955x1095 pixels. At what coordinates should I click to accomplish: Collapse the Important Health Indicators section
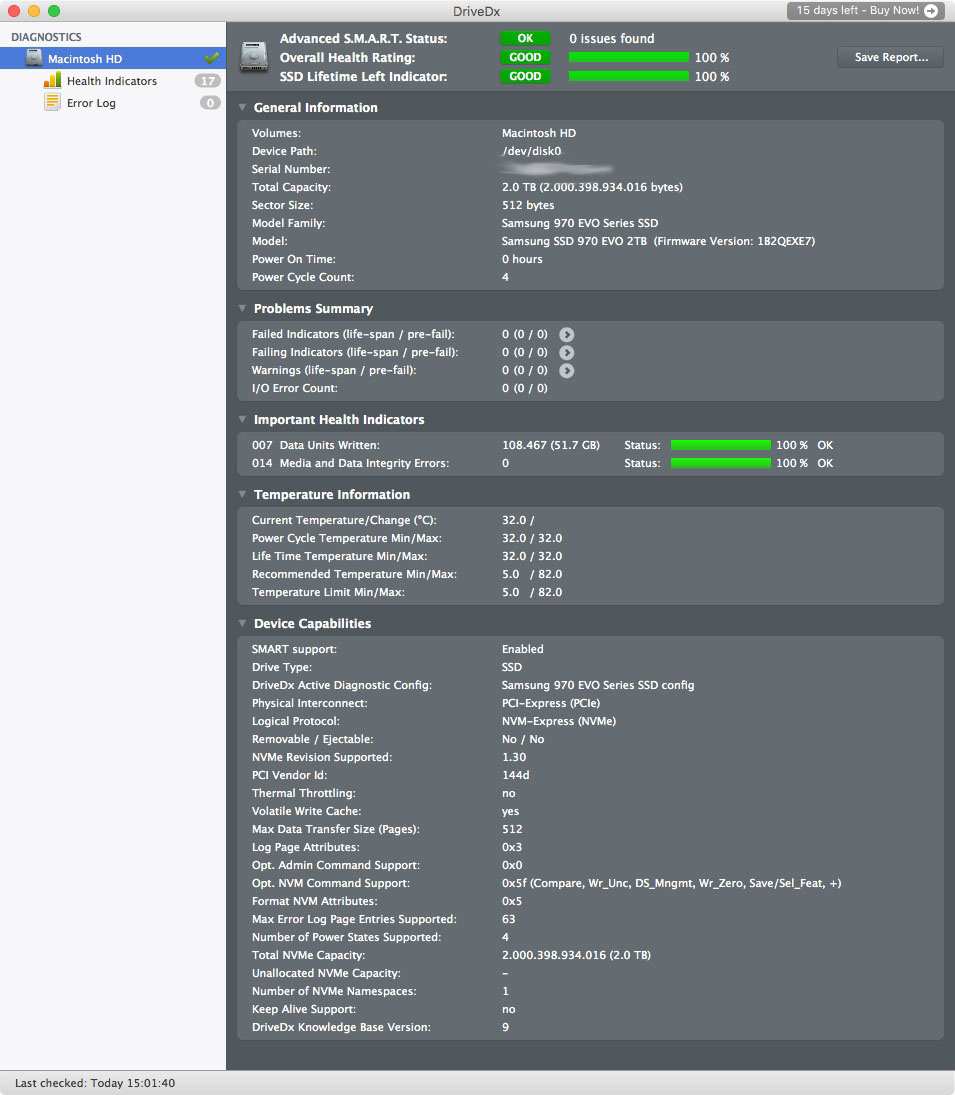tap(242, 420)
